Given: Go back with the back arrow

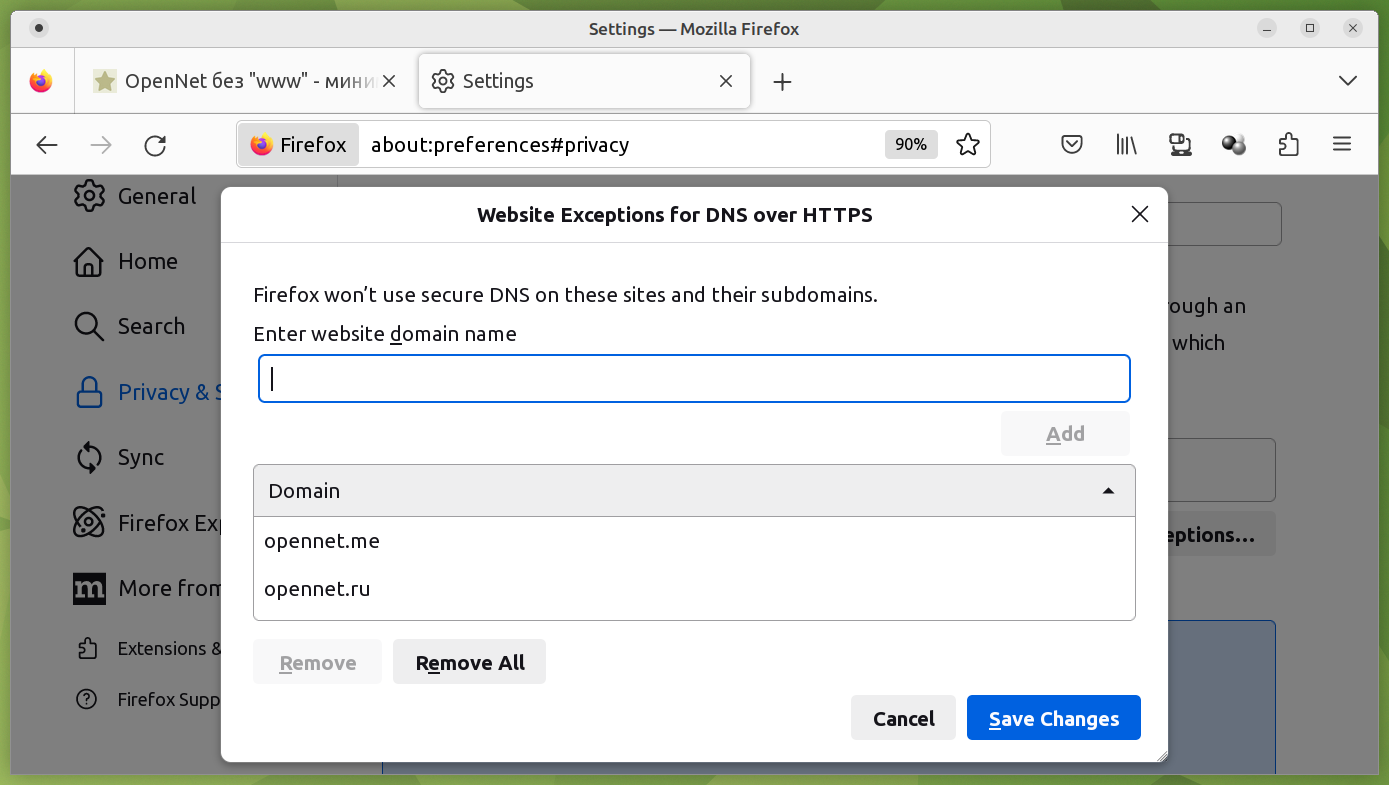Looking at the screenshot, I should point(47,145).
